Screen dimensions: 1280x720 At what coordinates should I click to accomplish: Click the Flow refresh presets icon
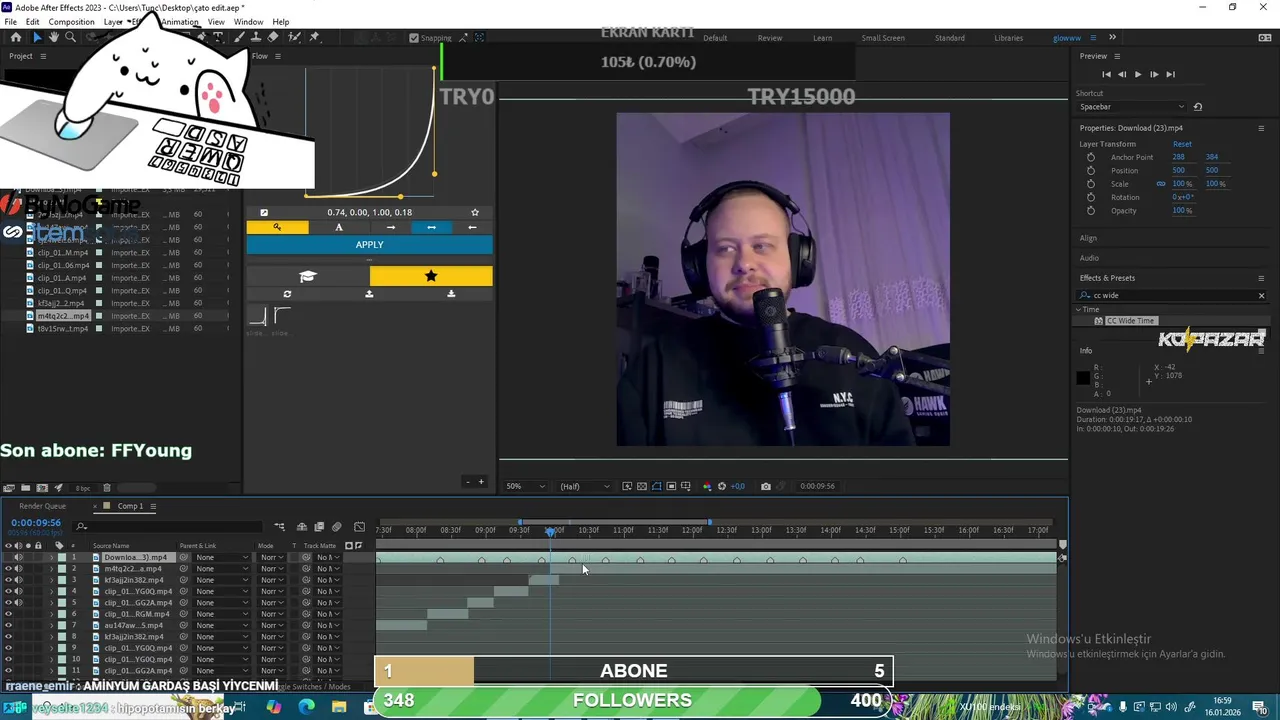point(287,294)
